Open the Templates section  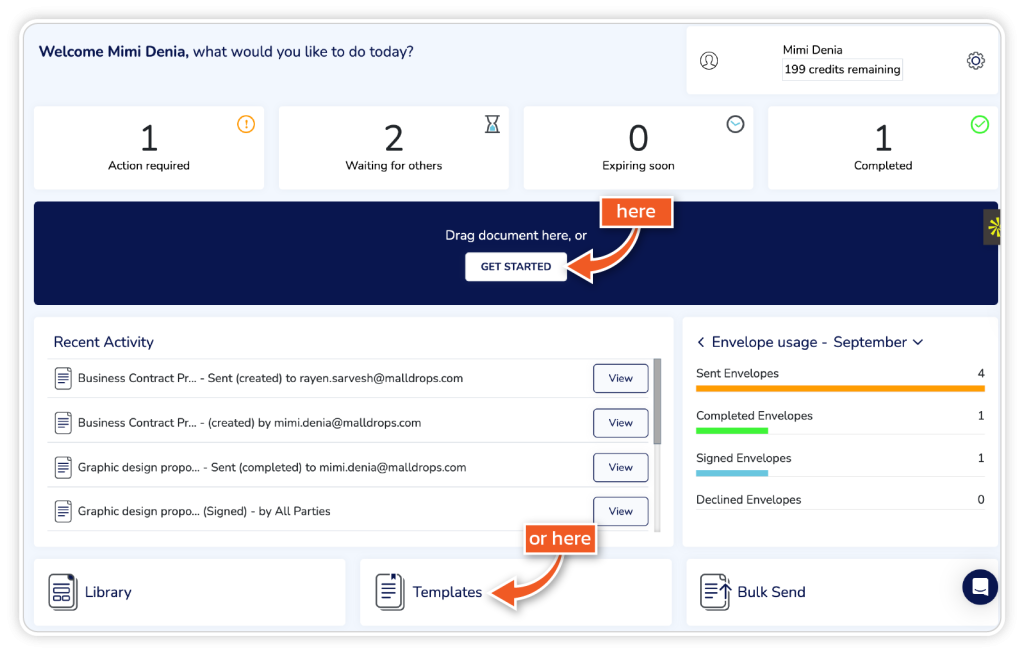click(x=446, y=592)
